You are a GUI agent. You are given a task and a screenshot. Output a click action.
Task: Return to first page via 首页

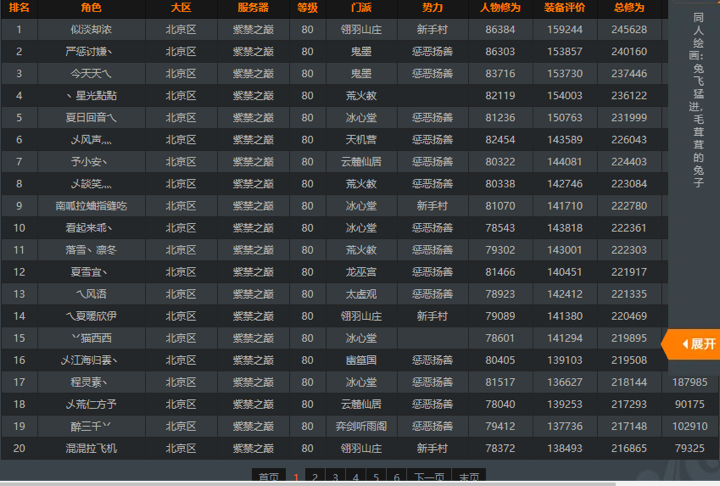point(268,477)
